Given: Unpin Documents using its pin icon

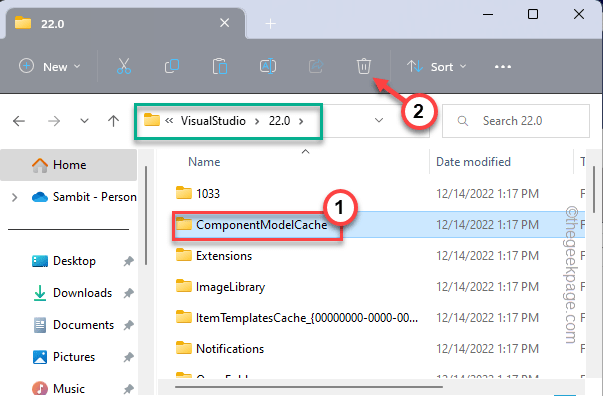Looking at the screenshot, I should click(x=128, y=325).
